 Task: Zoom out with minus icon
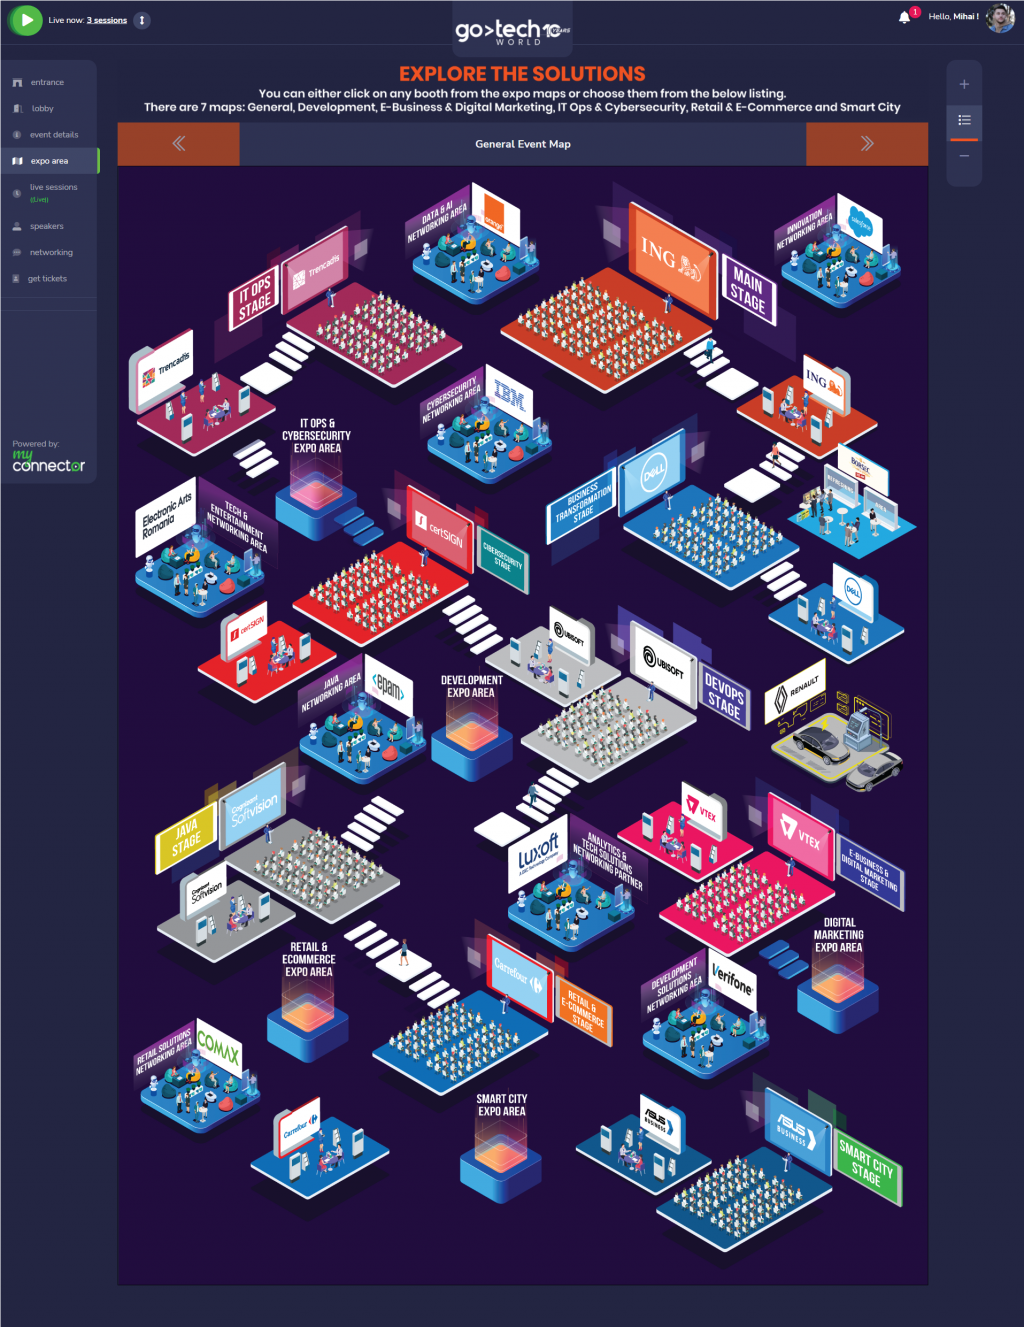click(x=964, y=156)
